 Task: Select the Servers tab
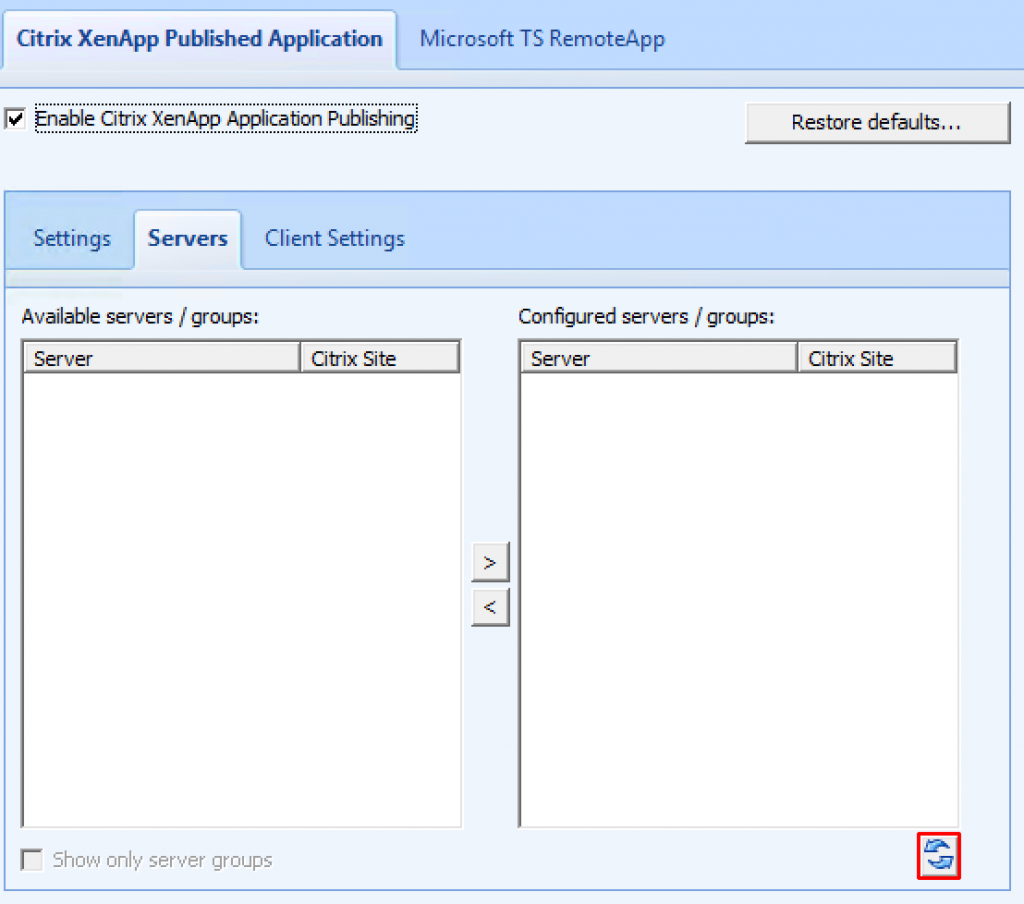click(x=187, y=238)
